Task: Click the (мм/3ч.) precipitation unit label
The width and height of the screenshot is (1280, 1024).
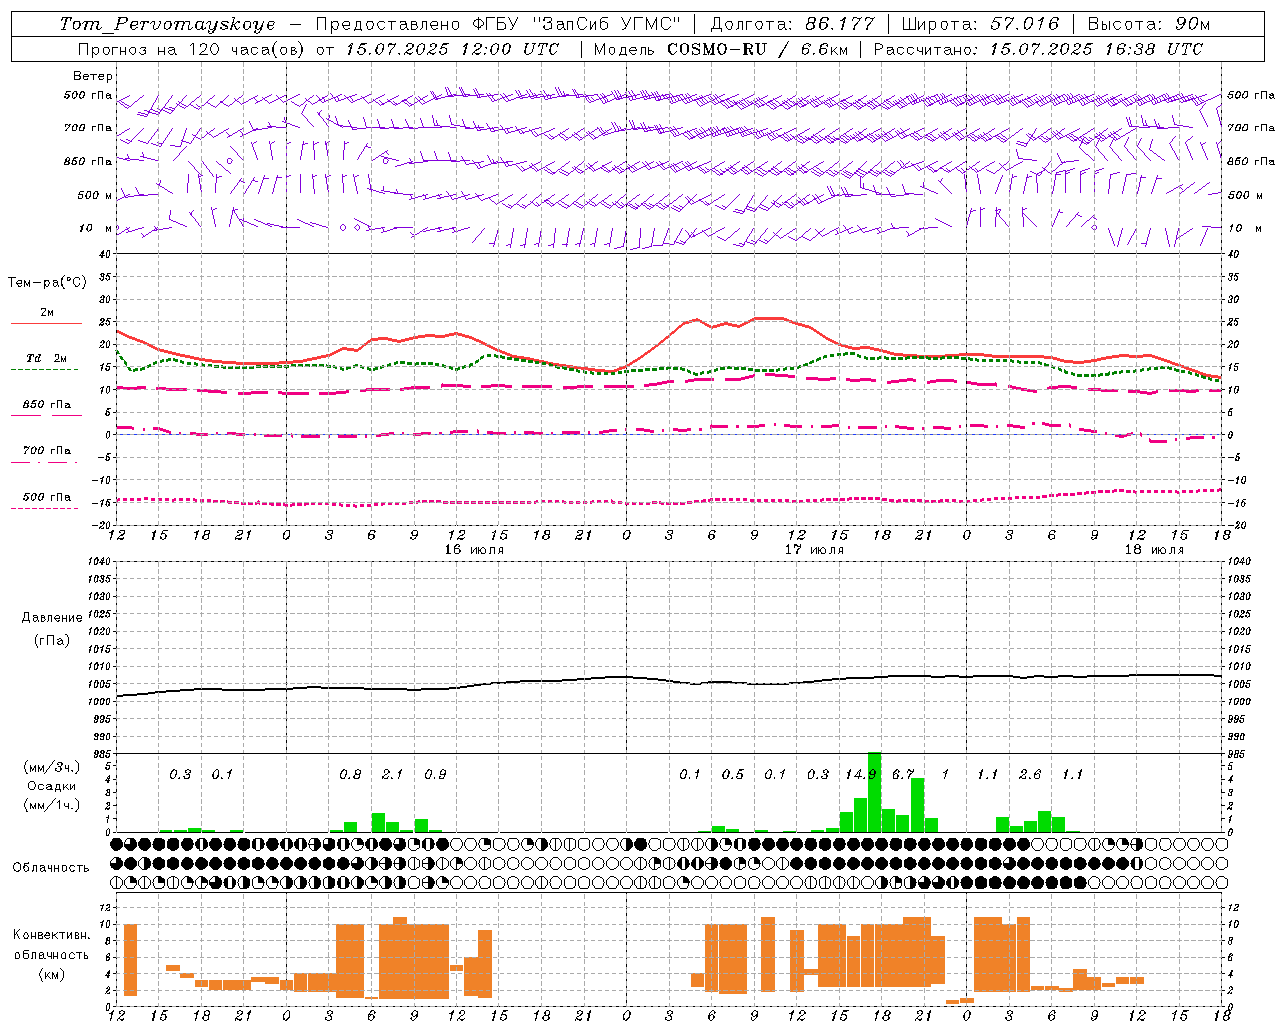Action: pyautogui.click(x=50, y=767)
